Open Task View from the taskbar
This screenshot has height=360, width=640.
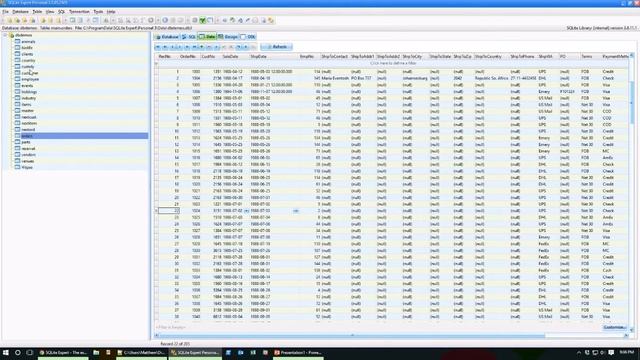tap(30, 353)
